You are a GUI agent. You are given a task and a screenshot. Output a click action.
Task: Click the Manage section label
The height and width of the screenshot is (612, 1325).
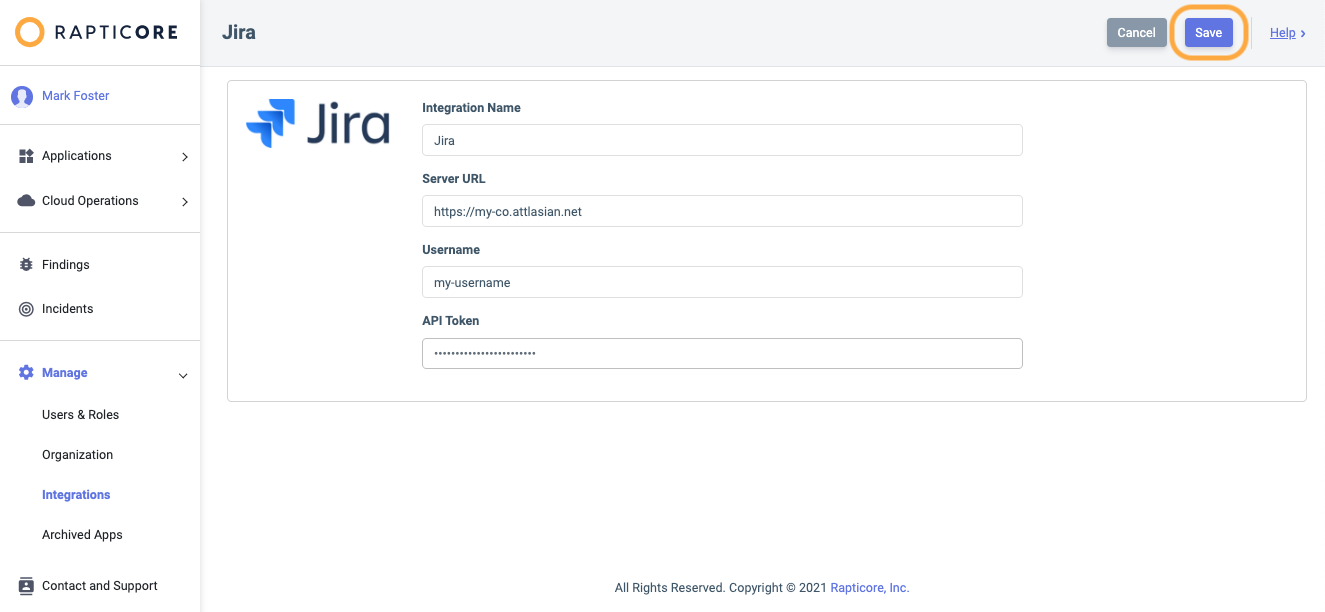65,373
